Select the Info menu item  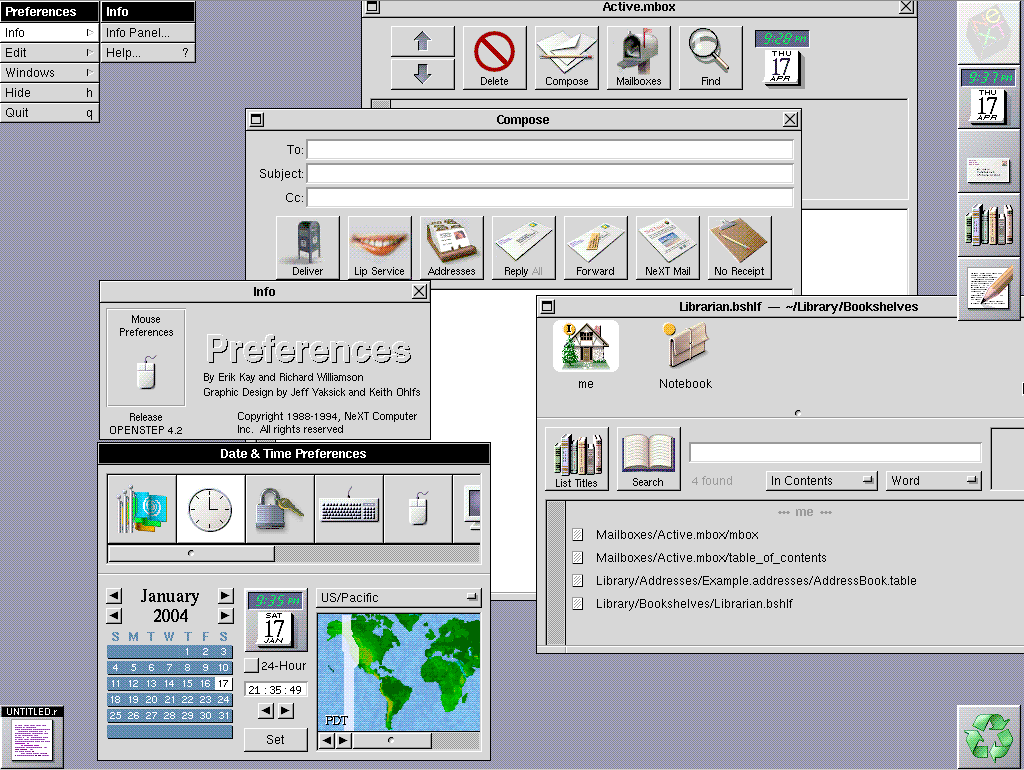pyautogui.click(x=49, y=33)
